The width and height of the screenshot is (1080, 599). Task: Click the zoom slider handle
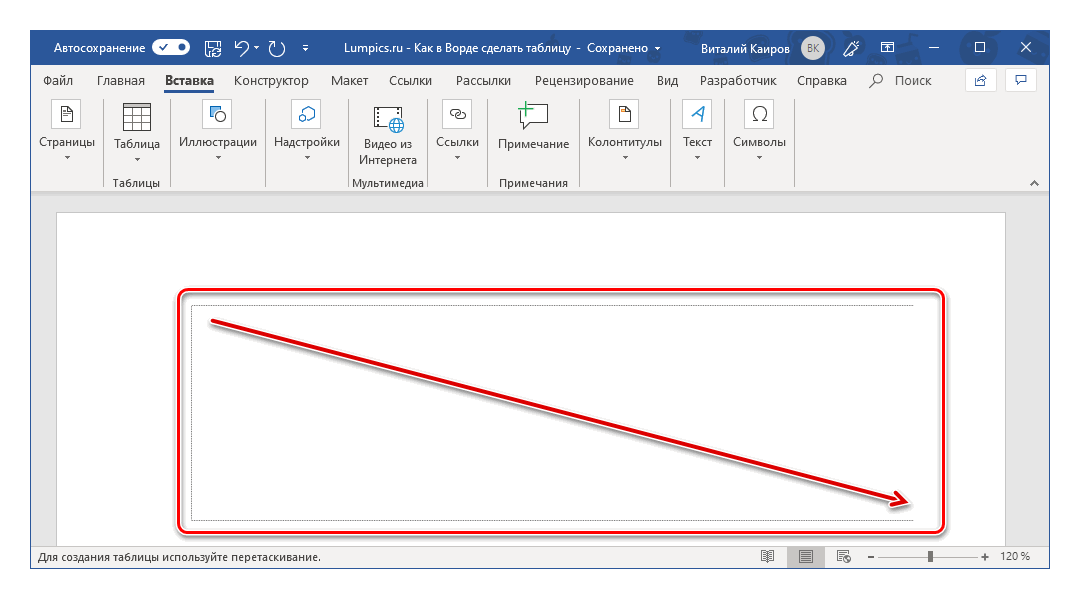pos(930,556)
